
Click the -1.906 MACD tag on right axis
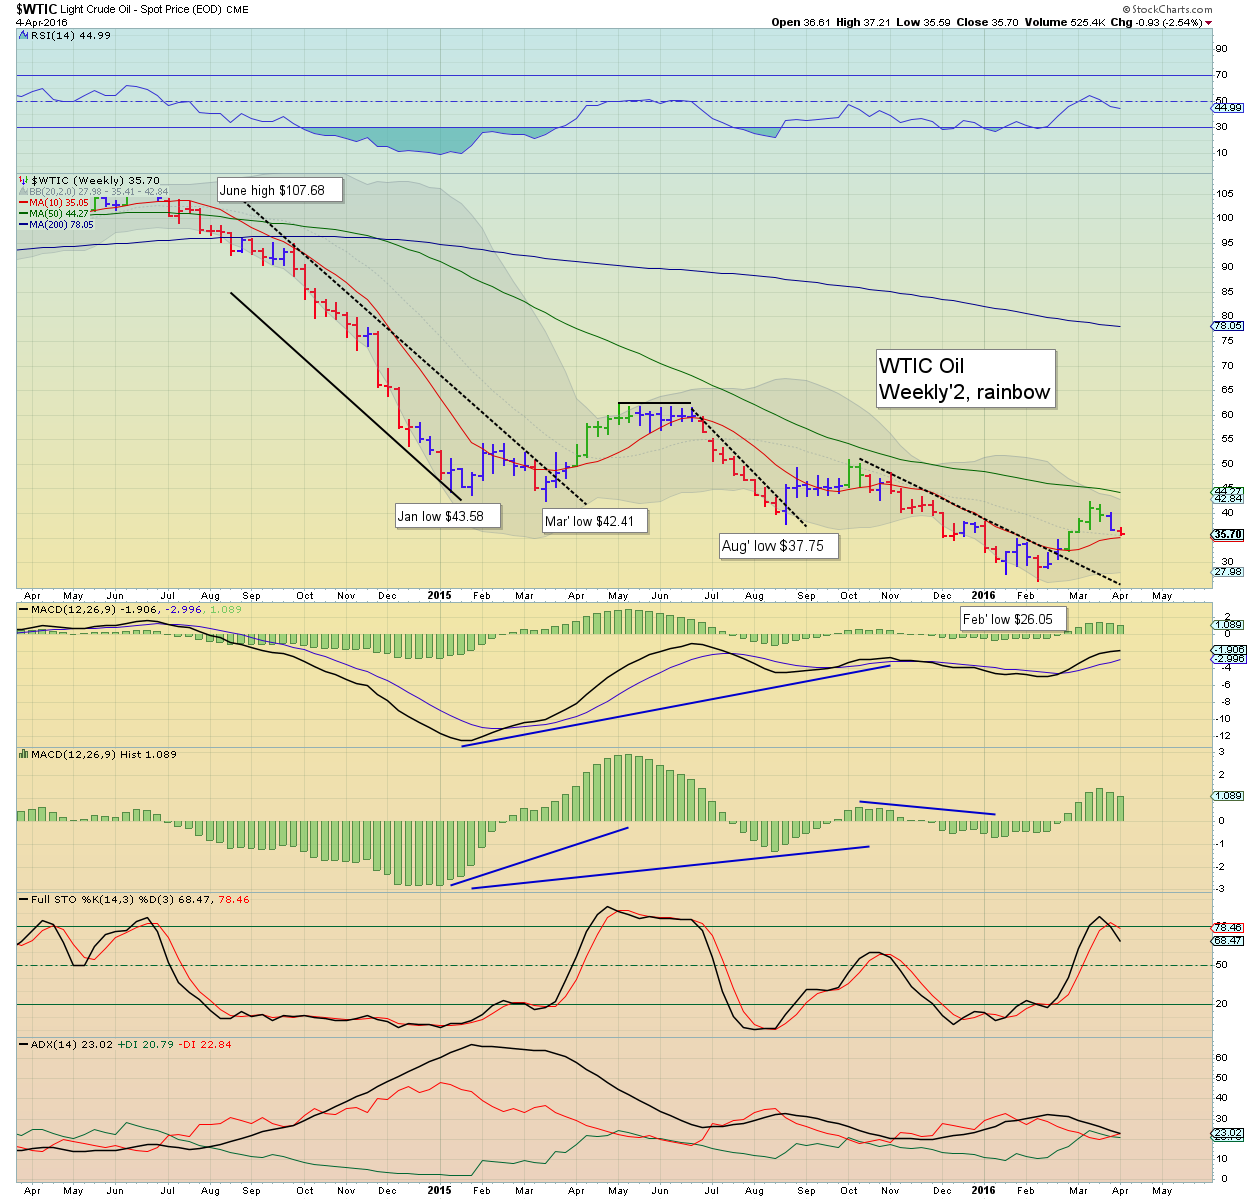point(1228,650)
